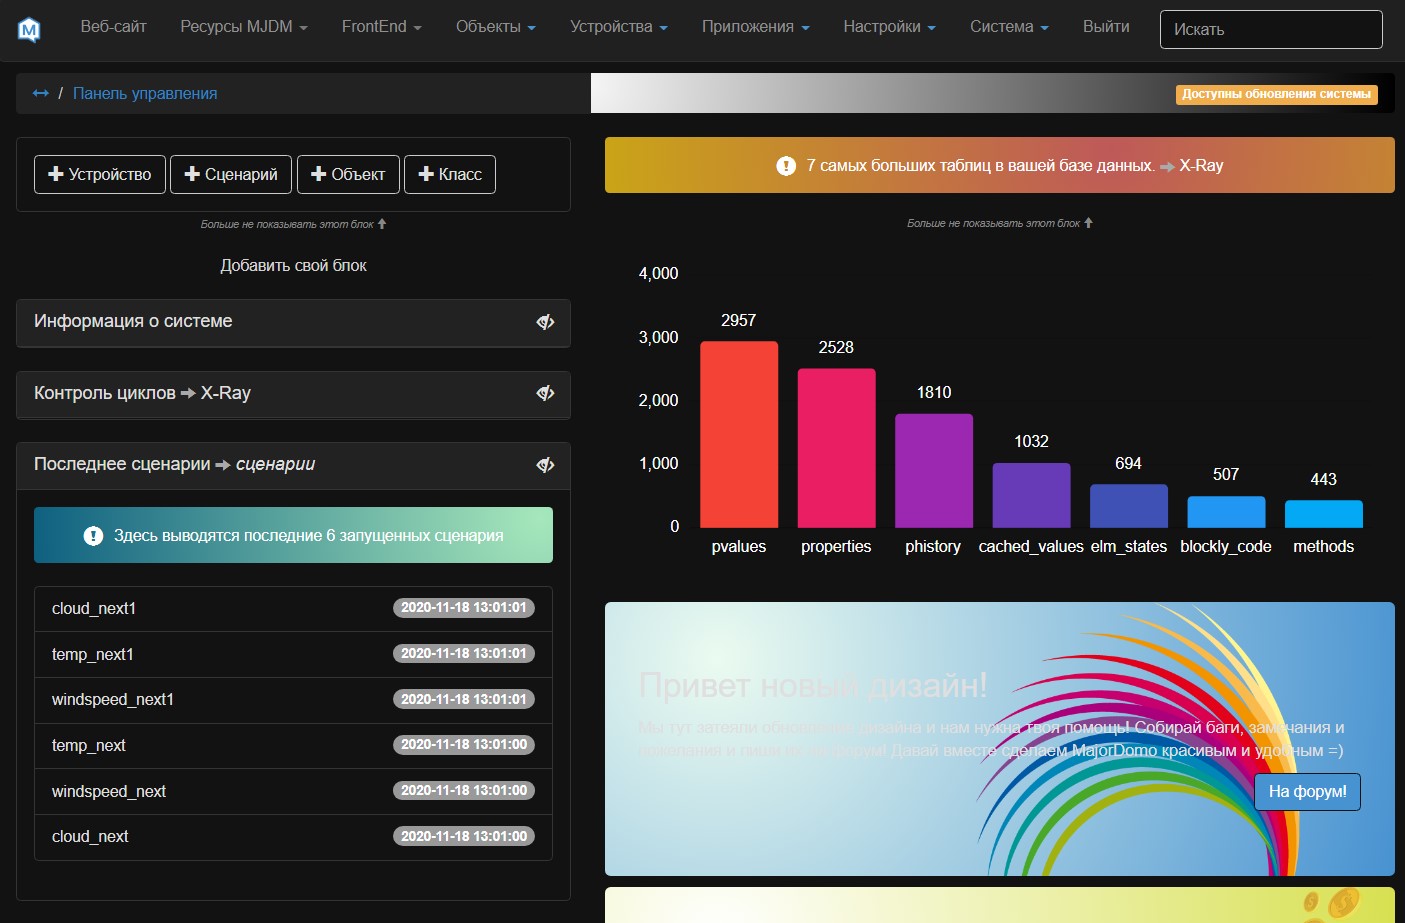
Task: Open X-Ray link in tables banner
Action: (x=1201, y=166)
